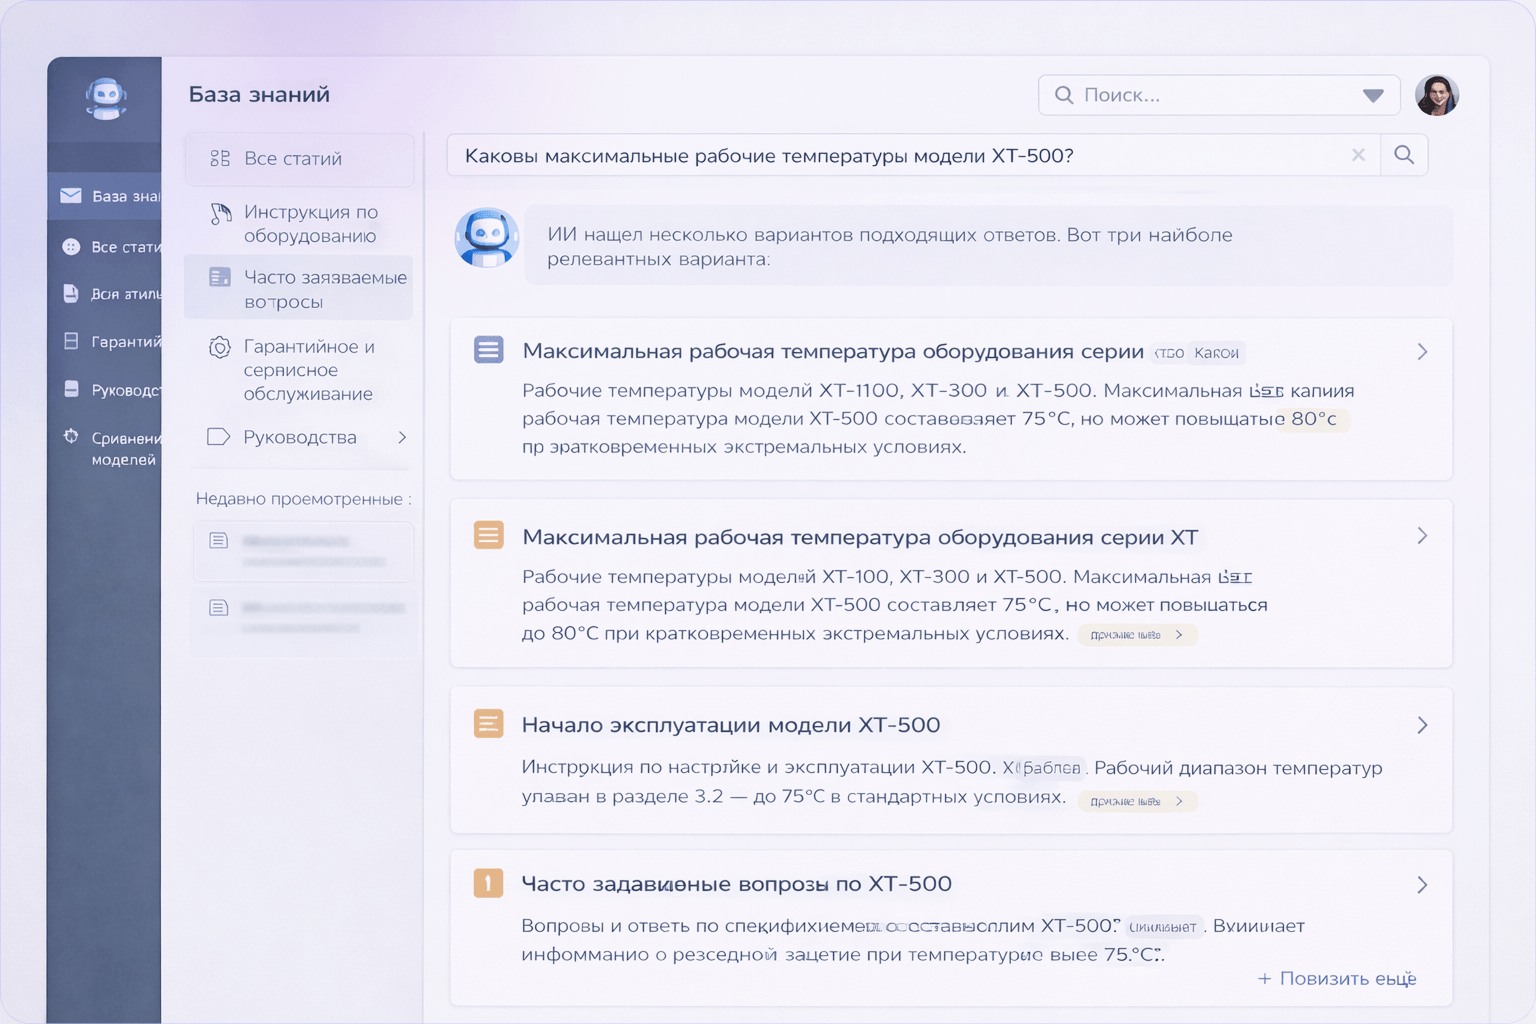Click the Показать ещё link
The image size is (1536, 1024).
(x=1337, y=979)
